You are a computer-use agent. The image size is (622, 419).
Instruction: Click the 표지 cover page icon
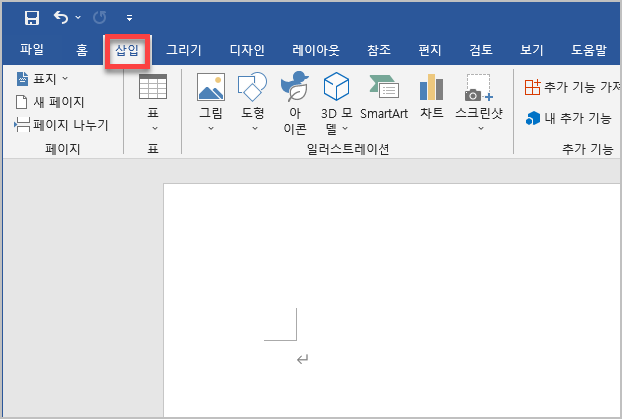pos(23,79)
